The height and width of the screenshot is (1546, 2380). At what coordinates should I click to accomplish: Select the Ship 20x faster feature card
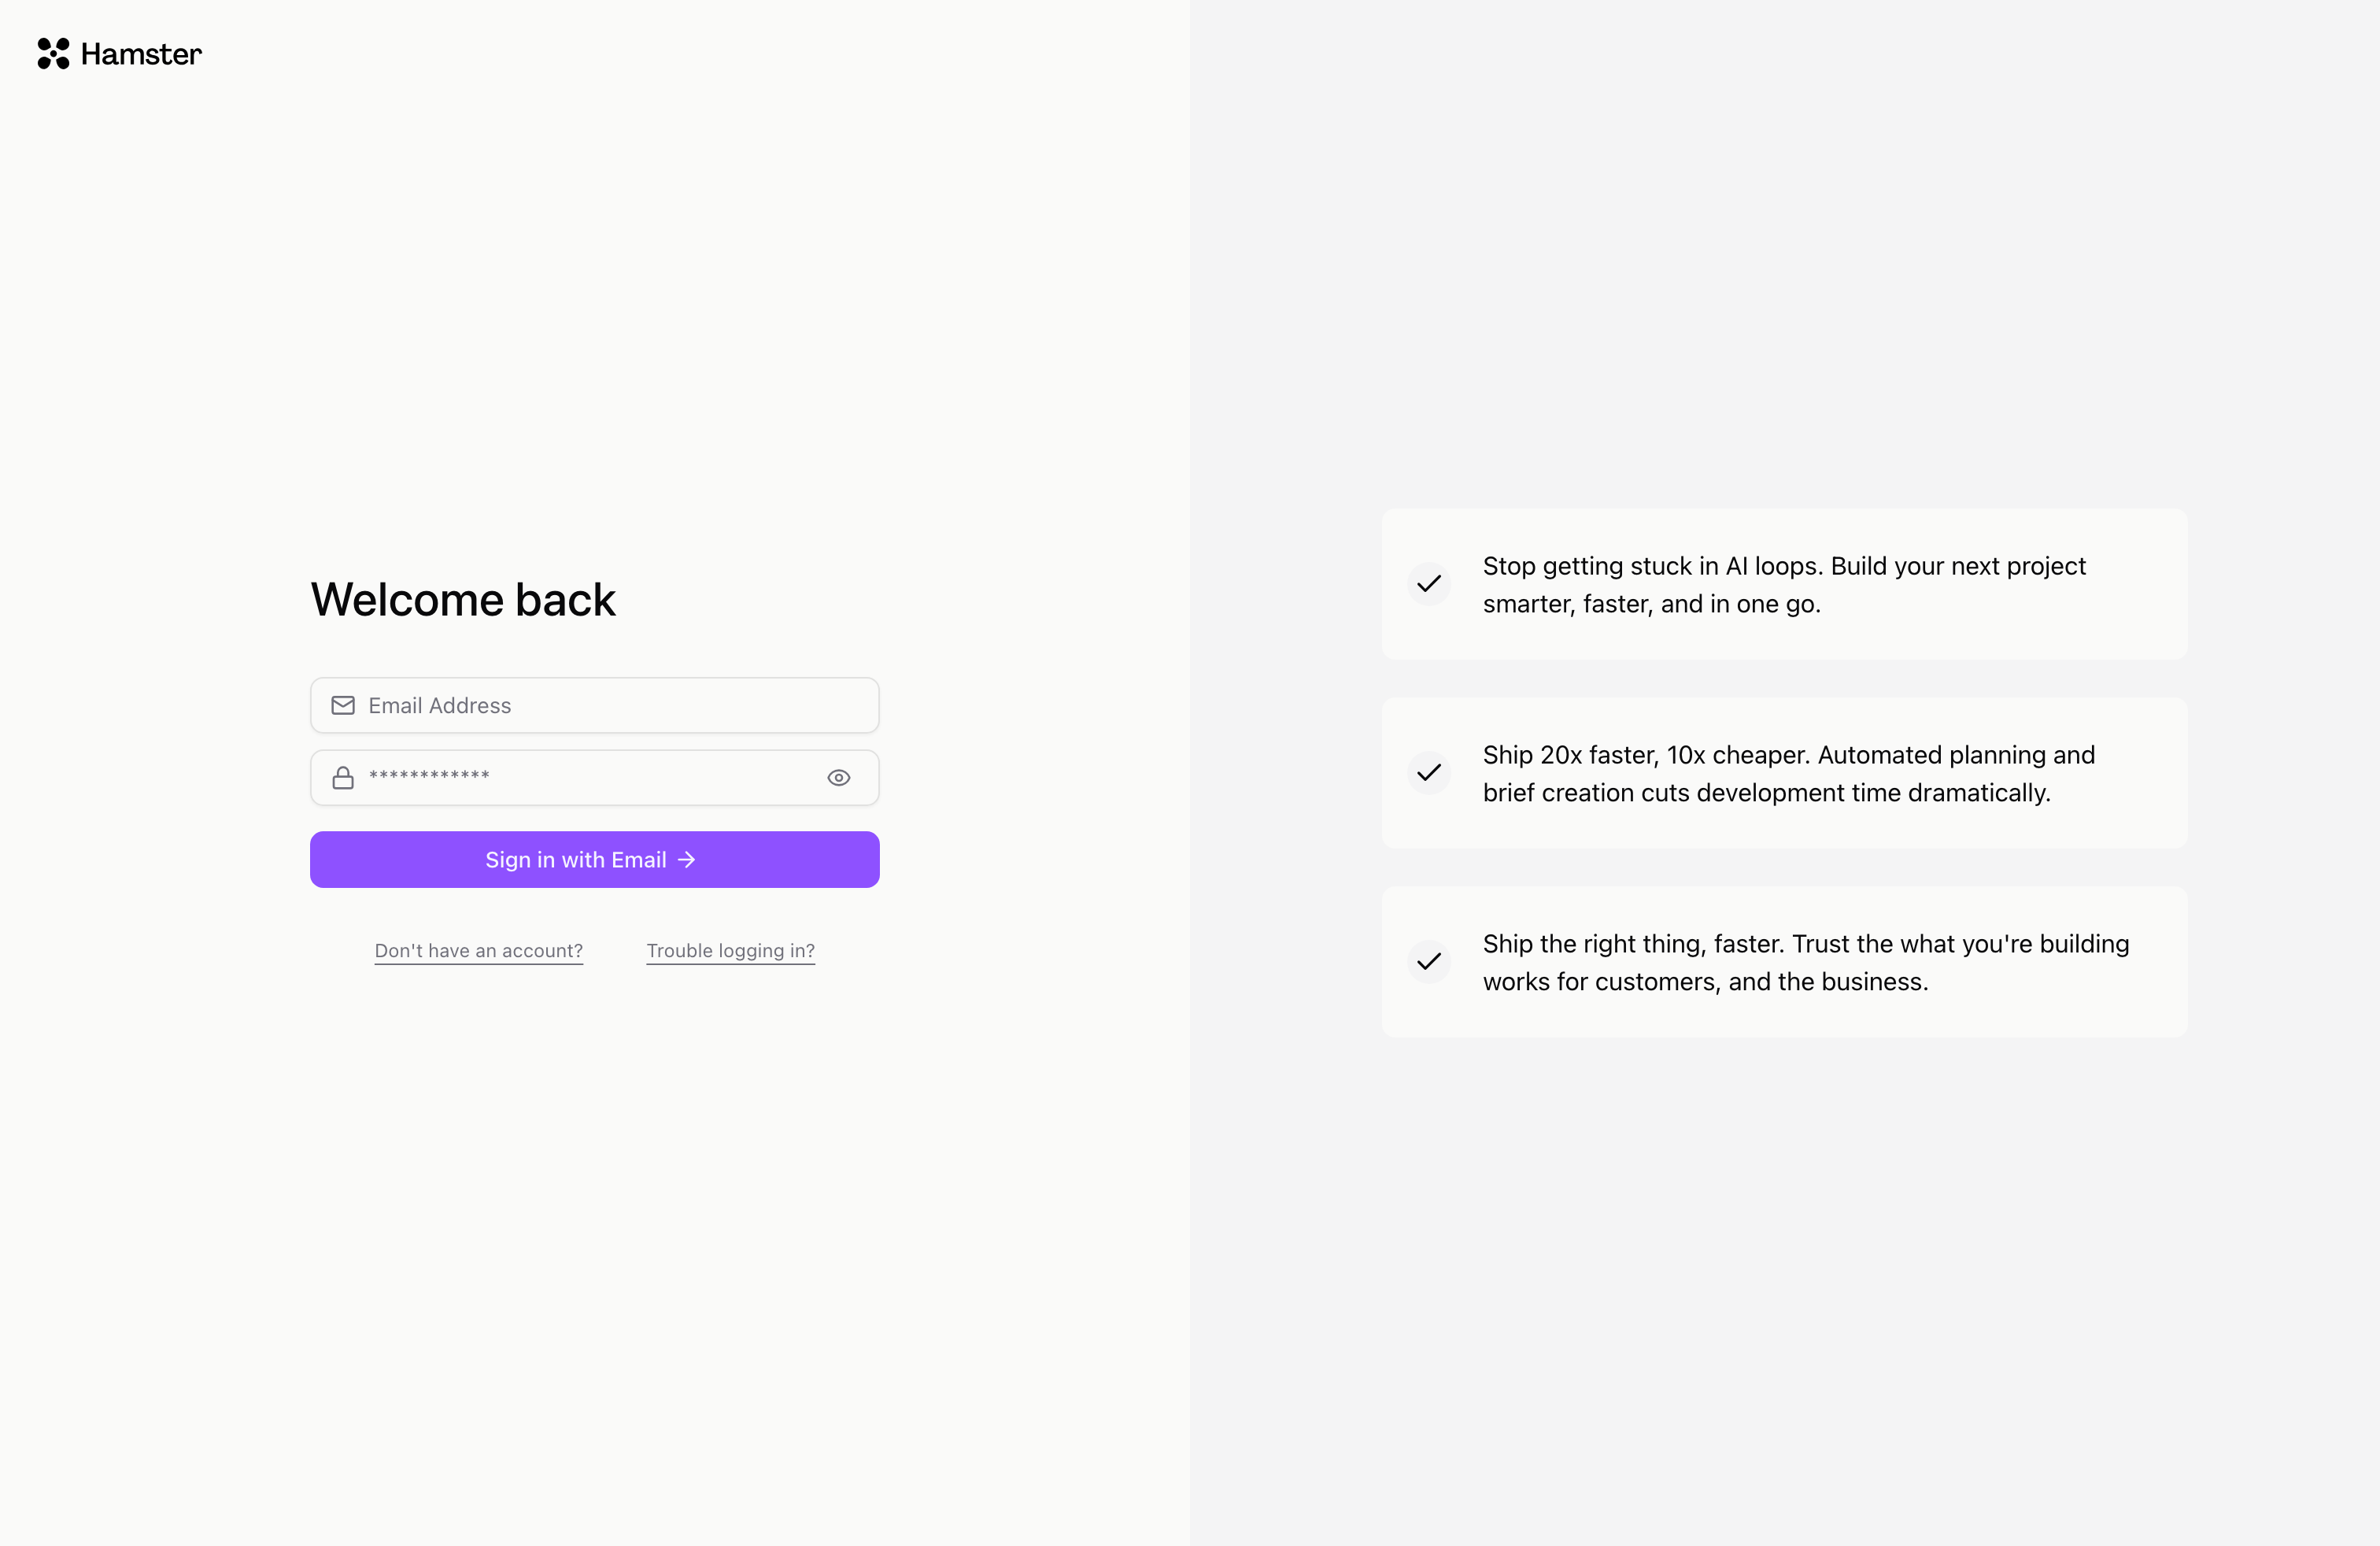[1784, 773]
